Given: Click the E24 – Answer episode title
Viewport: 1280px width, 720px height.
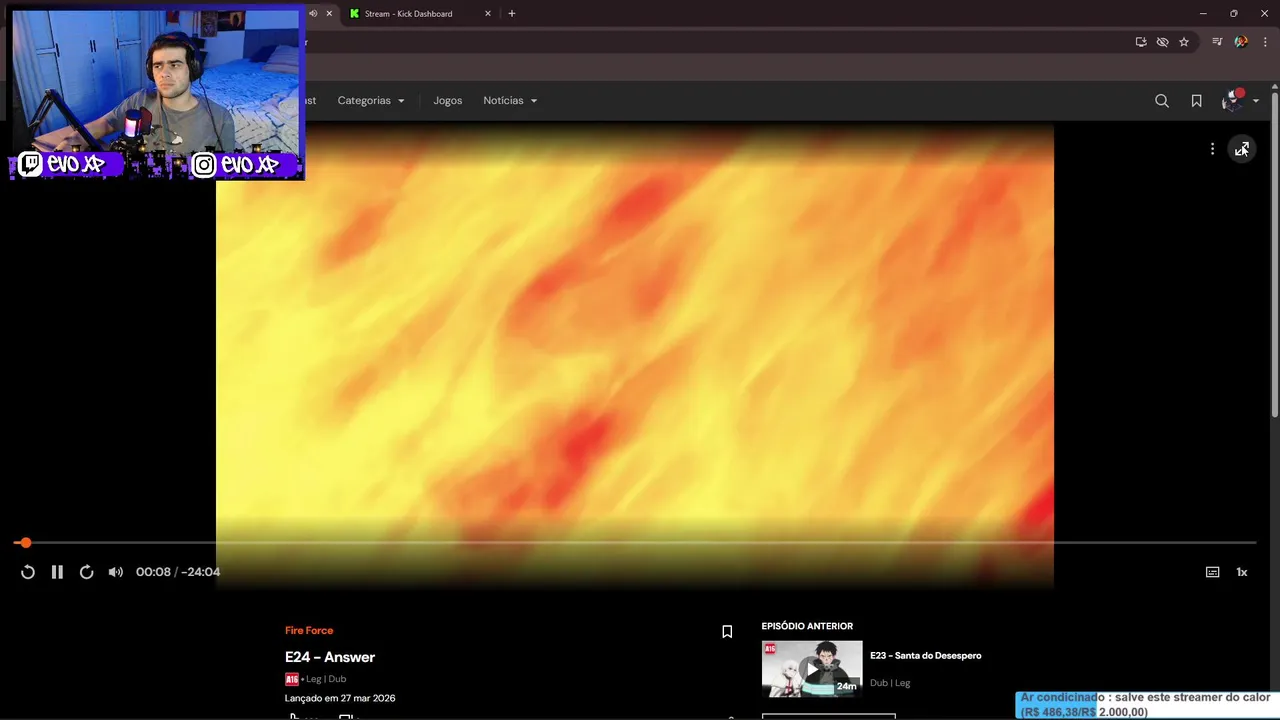Looking at the screenshot, I should (330, 657).
